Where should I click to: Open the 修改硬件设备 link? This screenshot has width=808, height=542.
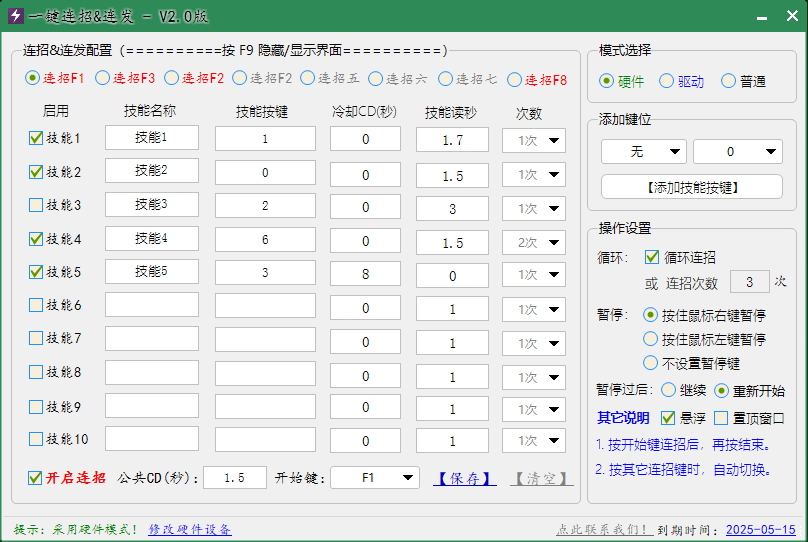(x=190, y=529)
